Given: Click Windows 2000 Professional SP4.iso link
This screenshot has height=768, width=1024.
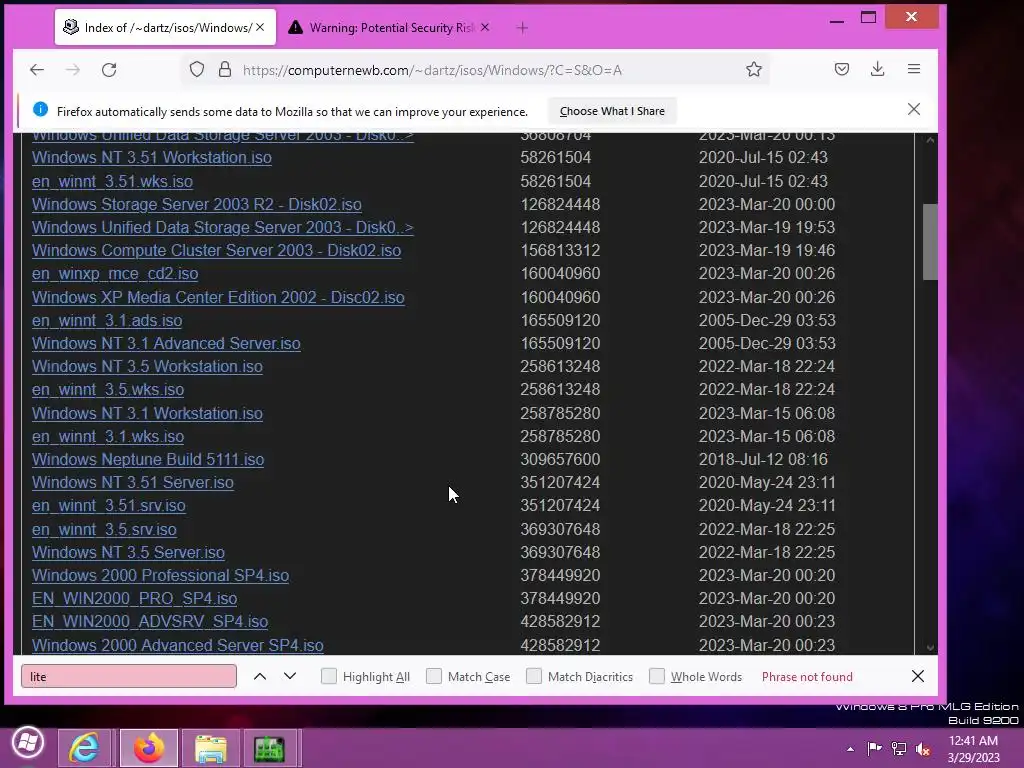Looking at the screenshot, I should tap(160, 575).
